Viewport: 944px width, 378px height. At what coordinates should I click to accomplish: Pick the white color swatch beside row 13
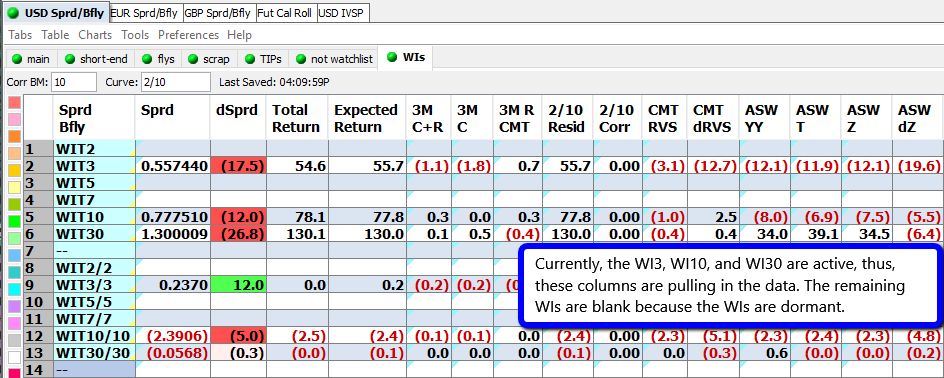pyautogui.click(x=14, y=357)
